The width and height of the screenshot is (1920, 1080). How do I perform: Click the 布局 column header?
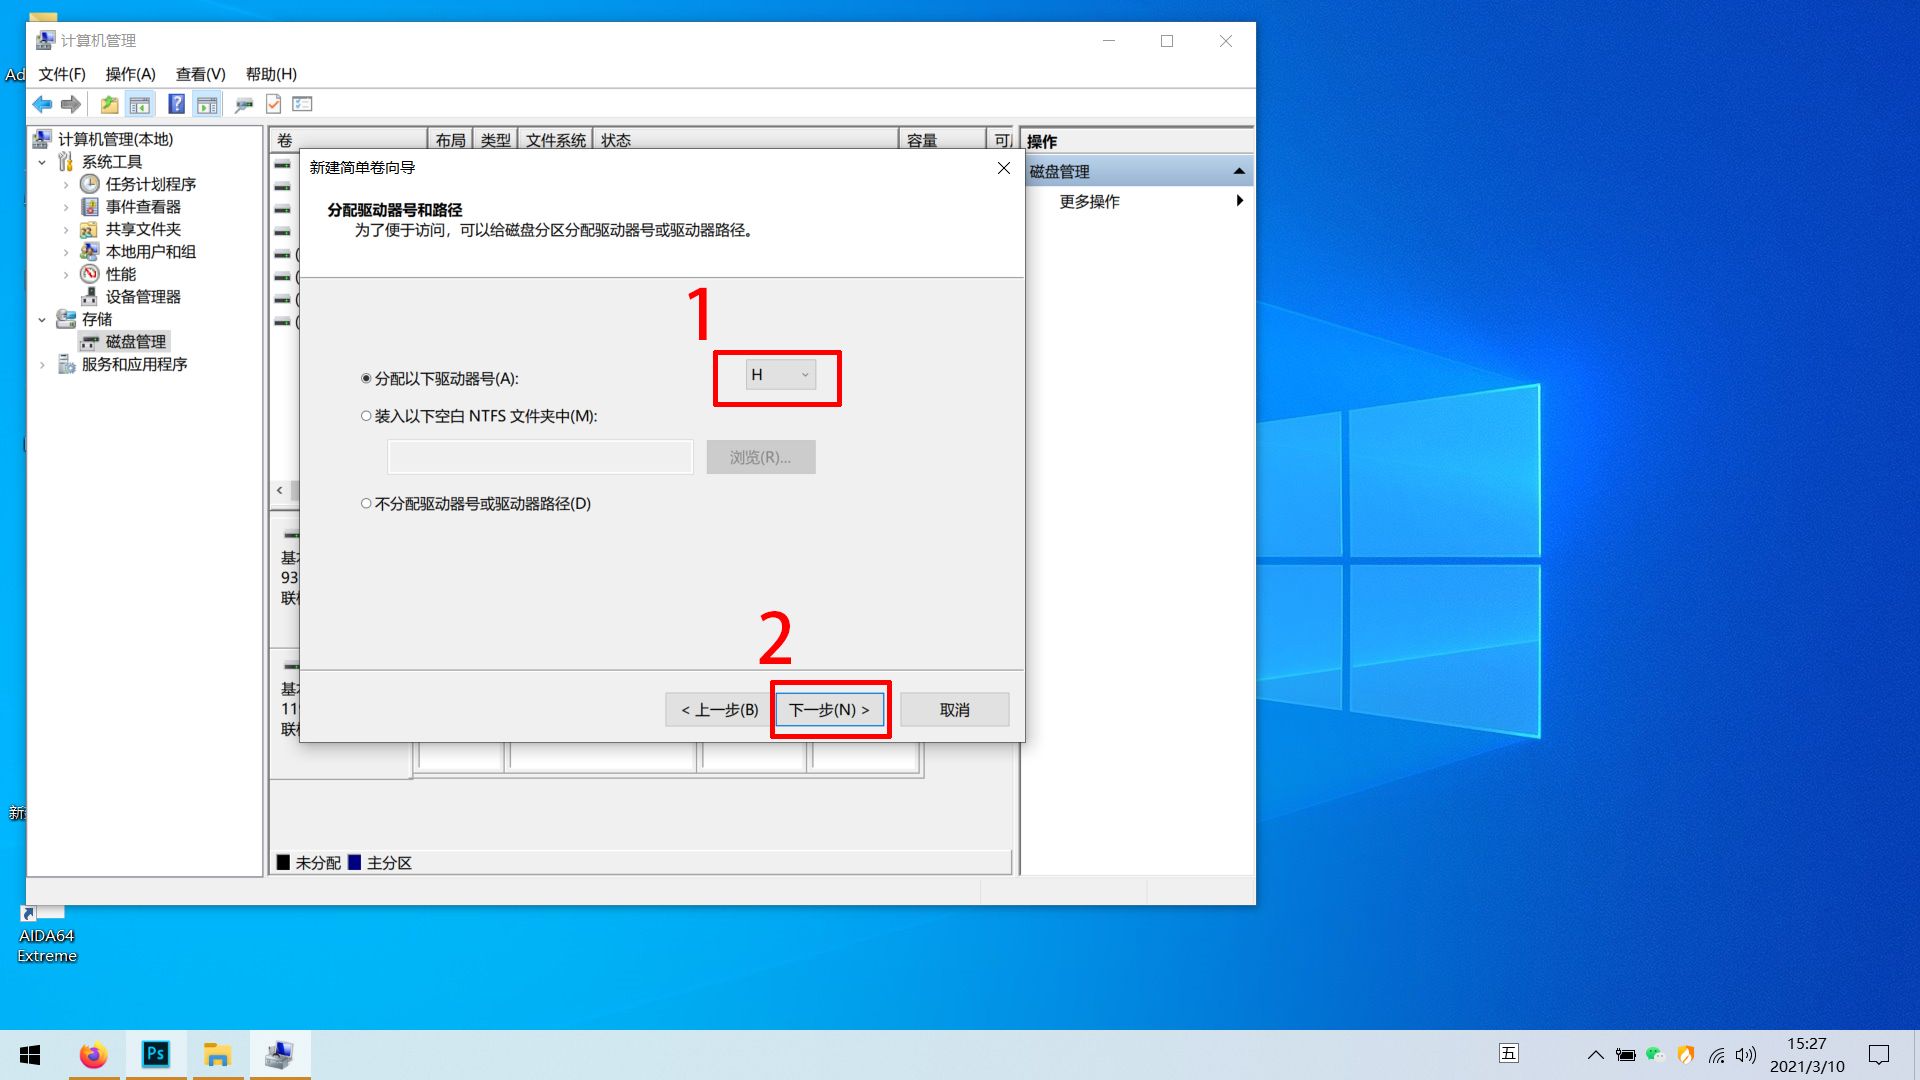tap(450, 140)
